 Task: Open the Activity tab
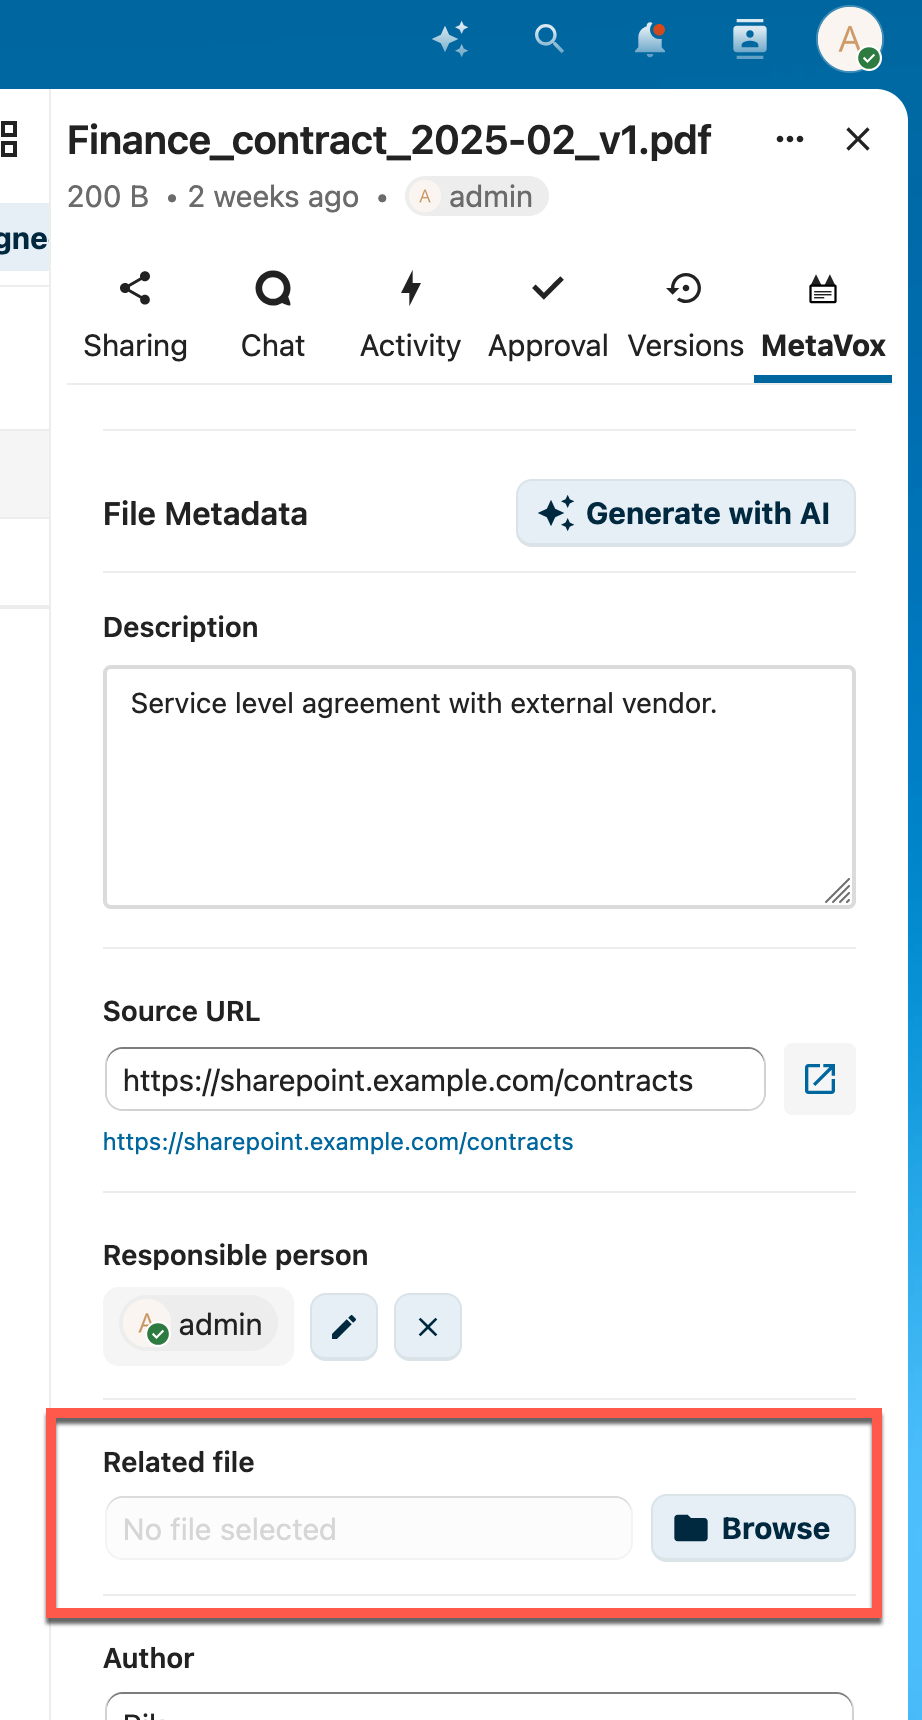410,316
